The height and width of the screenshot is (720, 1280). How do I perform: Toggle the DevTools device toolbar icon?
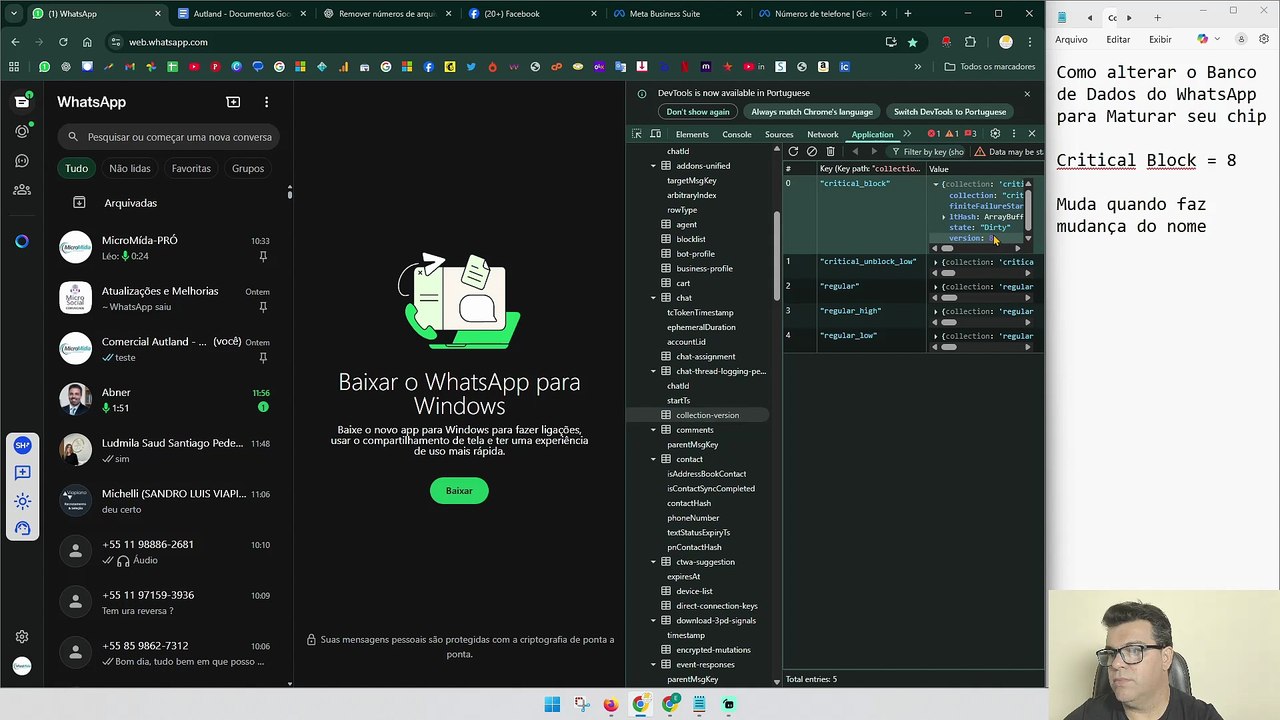[x=656, y=134]
